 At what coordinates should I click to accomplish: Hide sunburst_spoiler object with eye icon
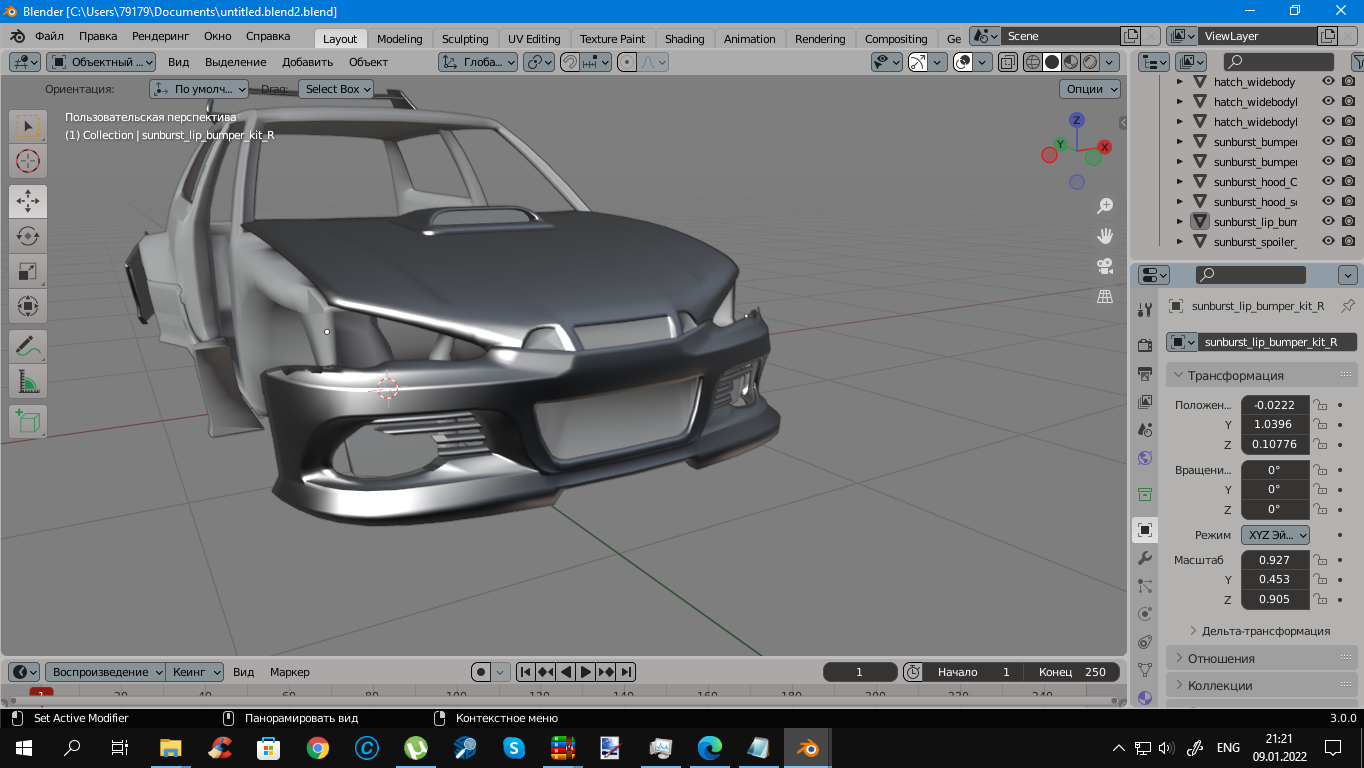tap(1328, 241)
